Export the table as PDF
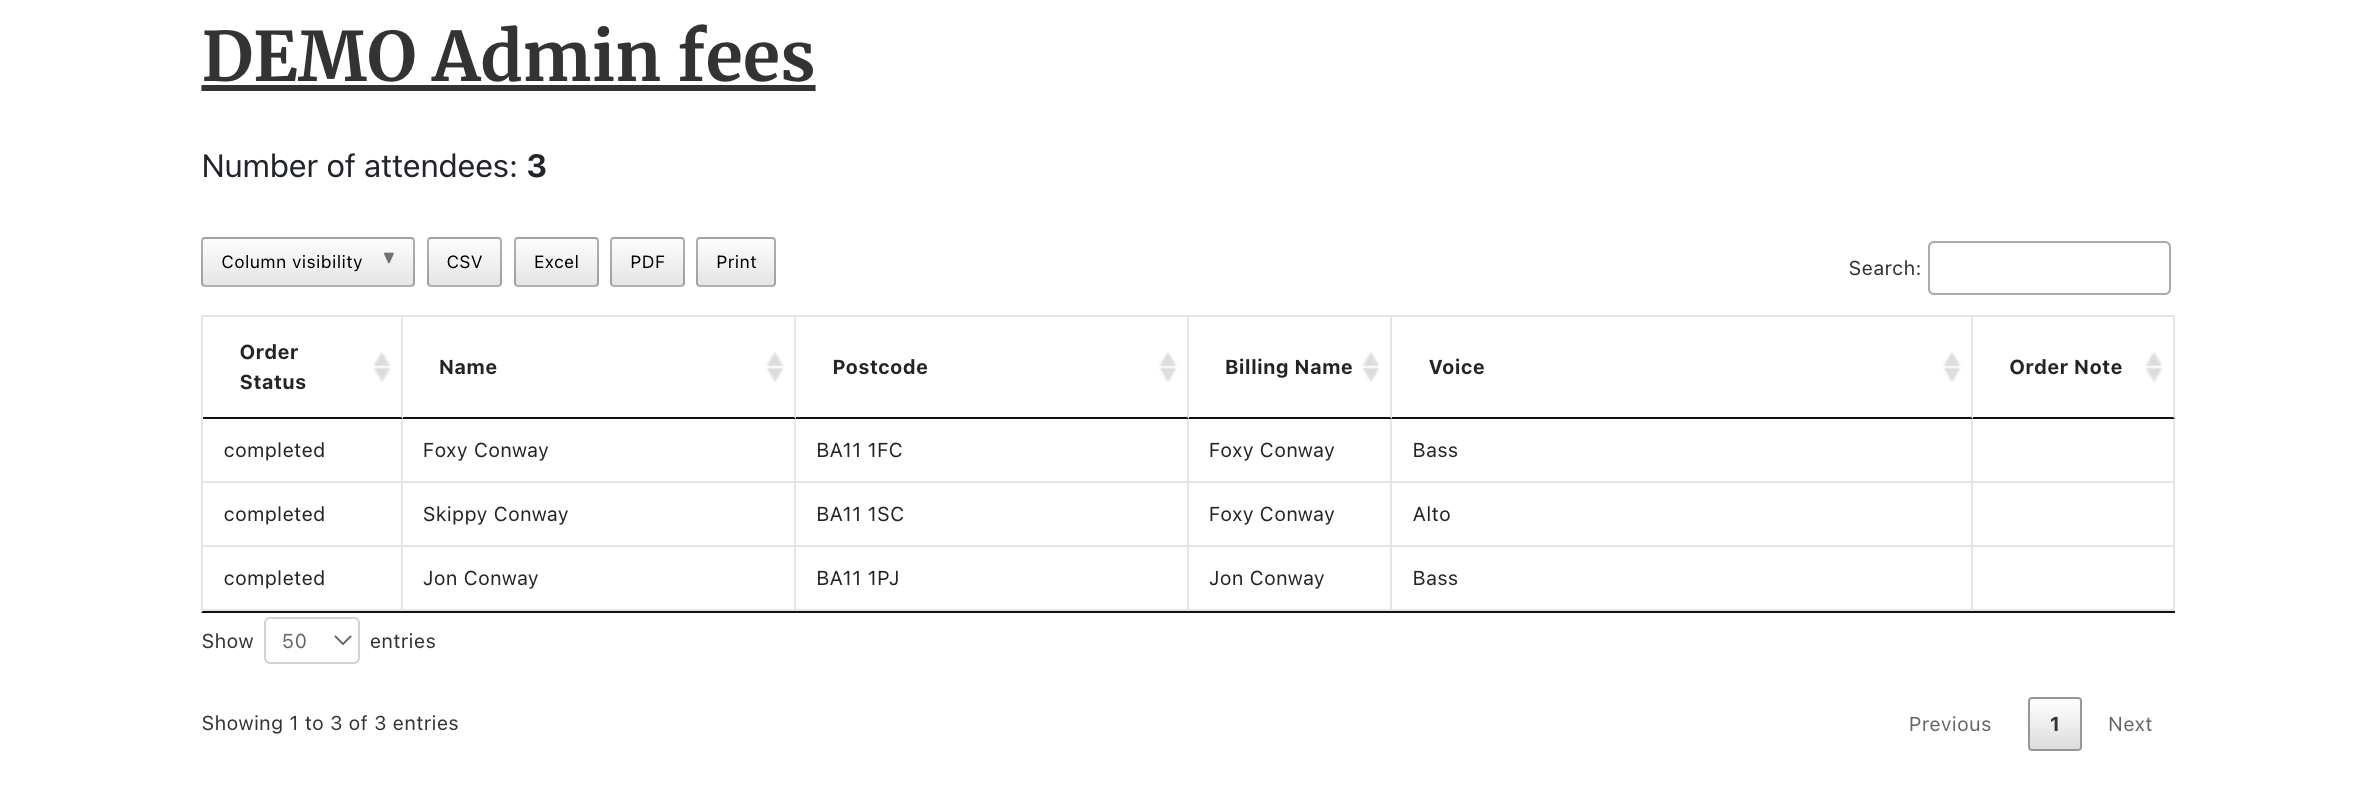The height and width of the screenshot is (794, 2379). [x=647, y=262]
